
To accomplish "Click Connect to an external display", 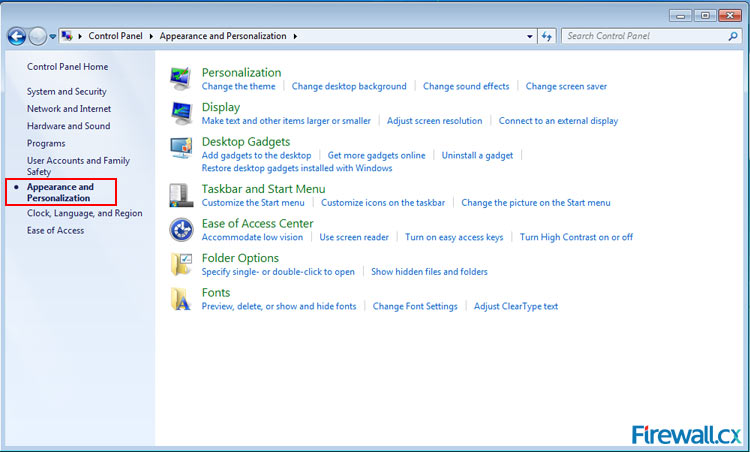I will click(x=558, y=121).
